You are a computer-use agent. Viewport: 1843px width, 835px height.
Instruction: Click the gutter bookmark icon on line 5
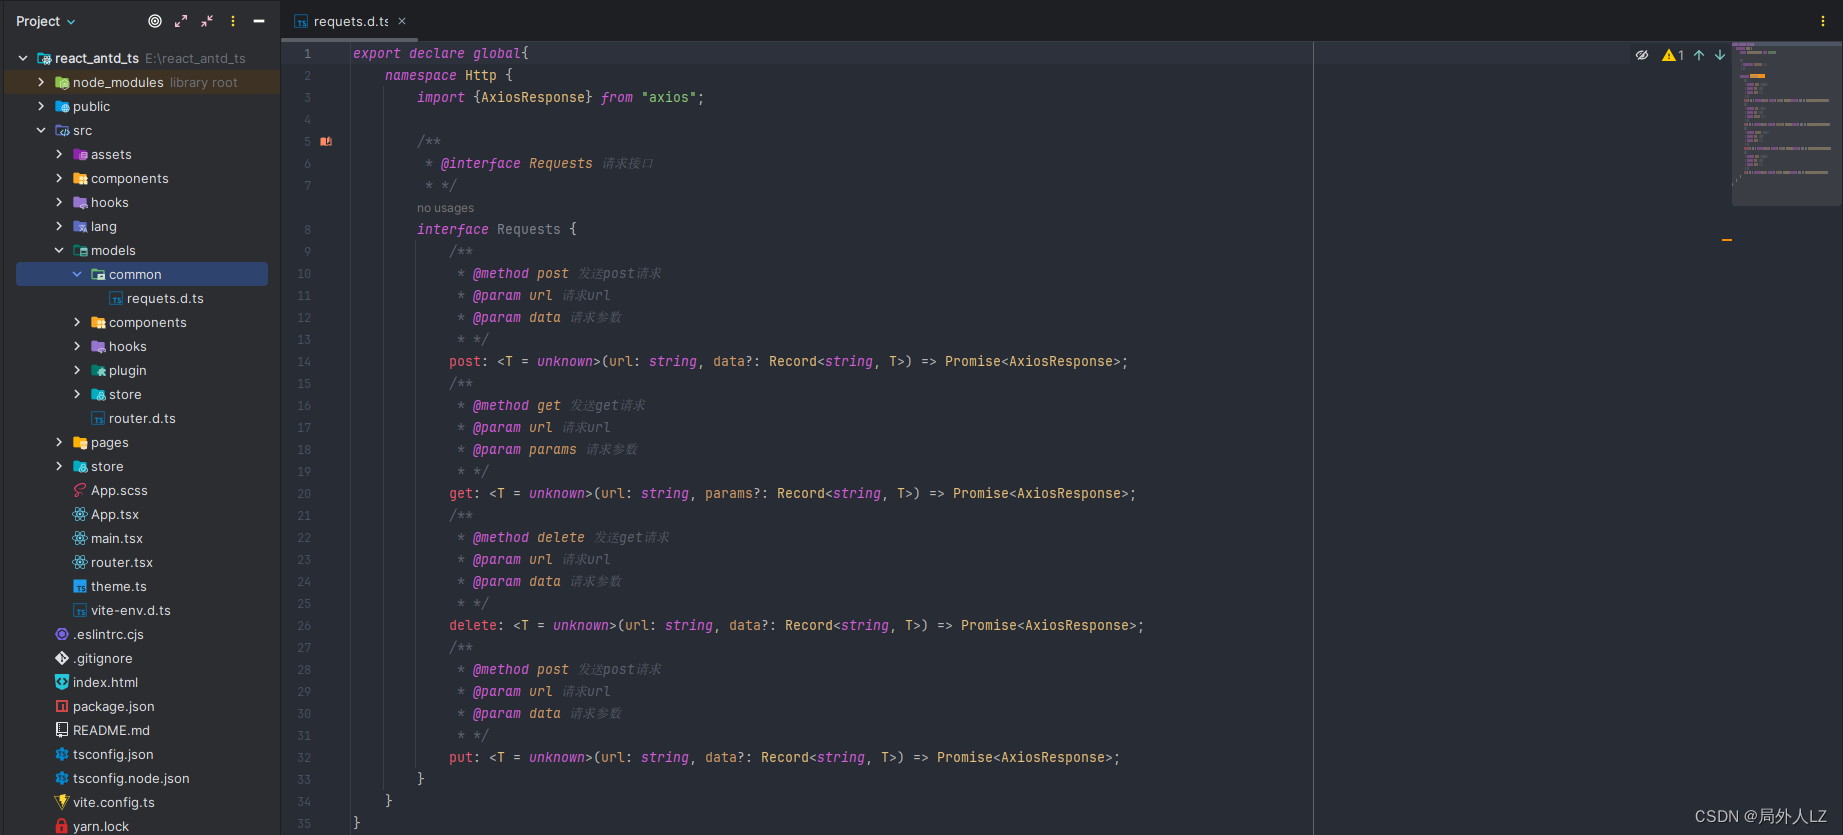[326, 142]
